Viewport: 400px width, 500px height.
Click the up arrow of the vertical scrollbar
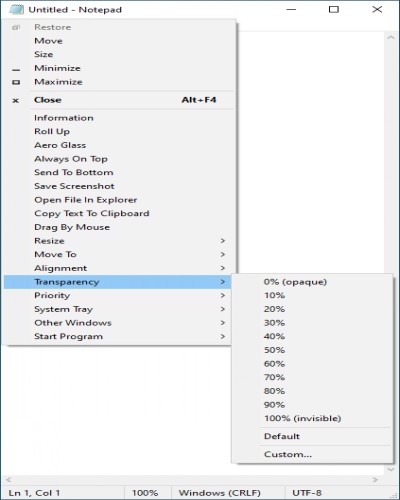[391, 38]
